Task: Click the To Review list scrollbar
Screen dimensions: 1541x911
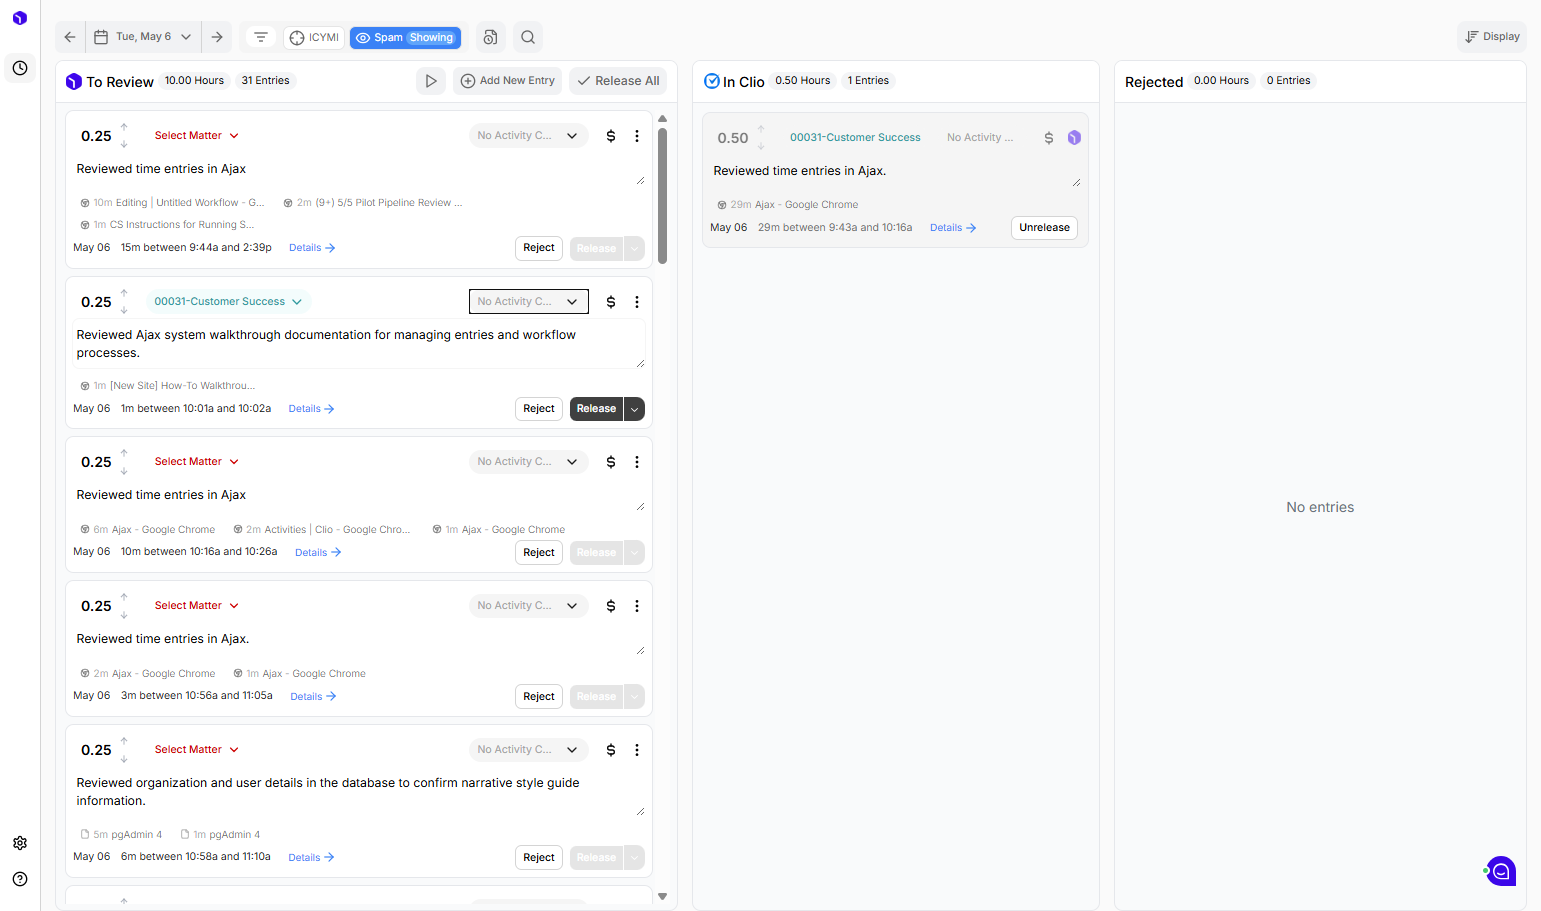Action: 662,195
